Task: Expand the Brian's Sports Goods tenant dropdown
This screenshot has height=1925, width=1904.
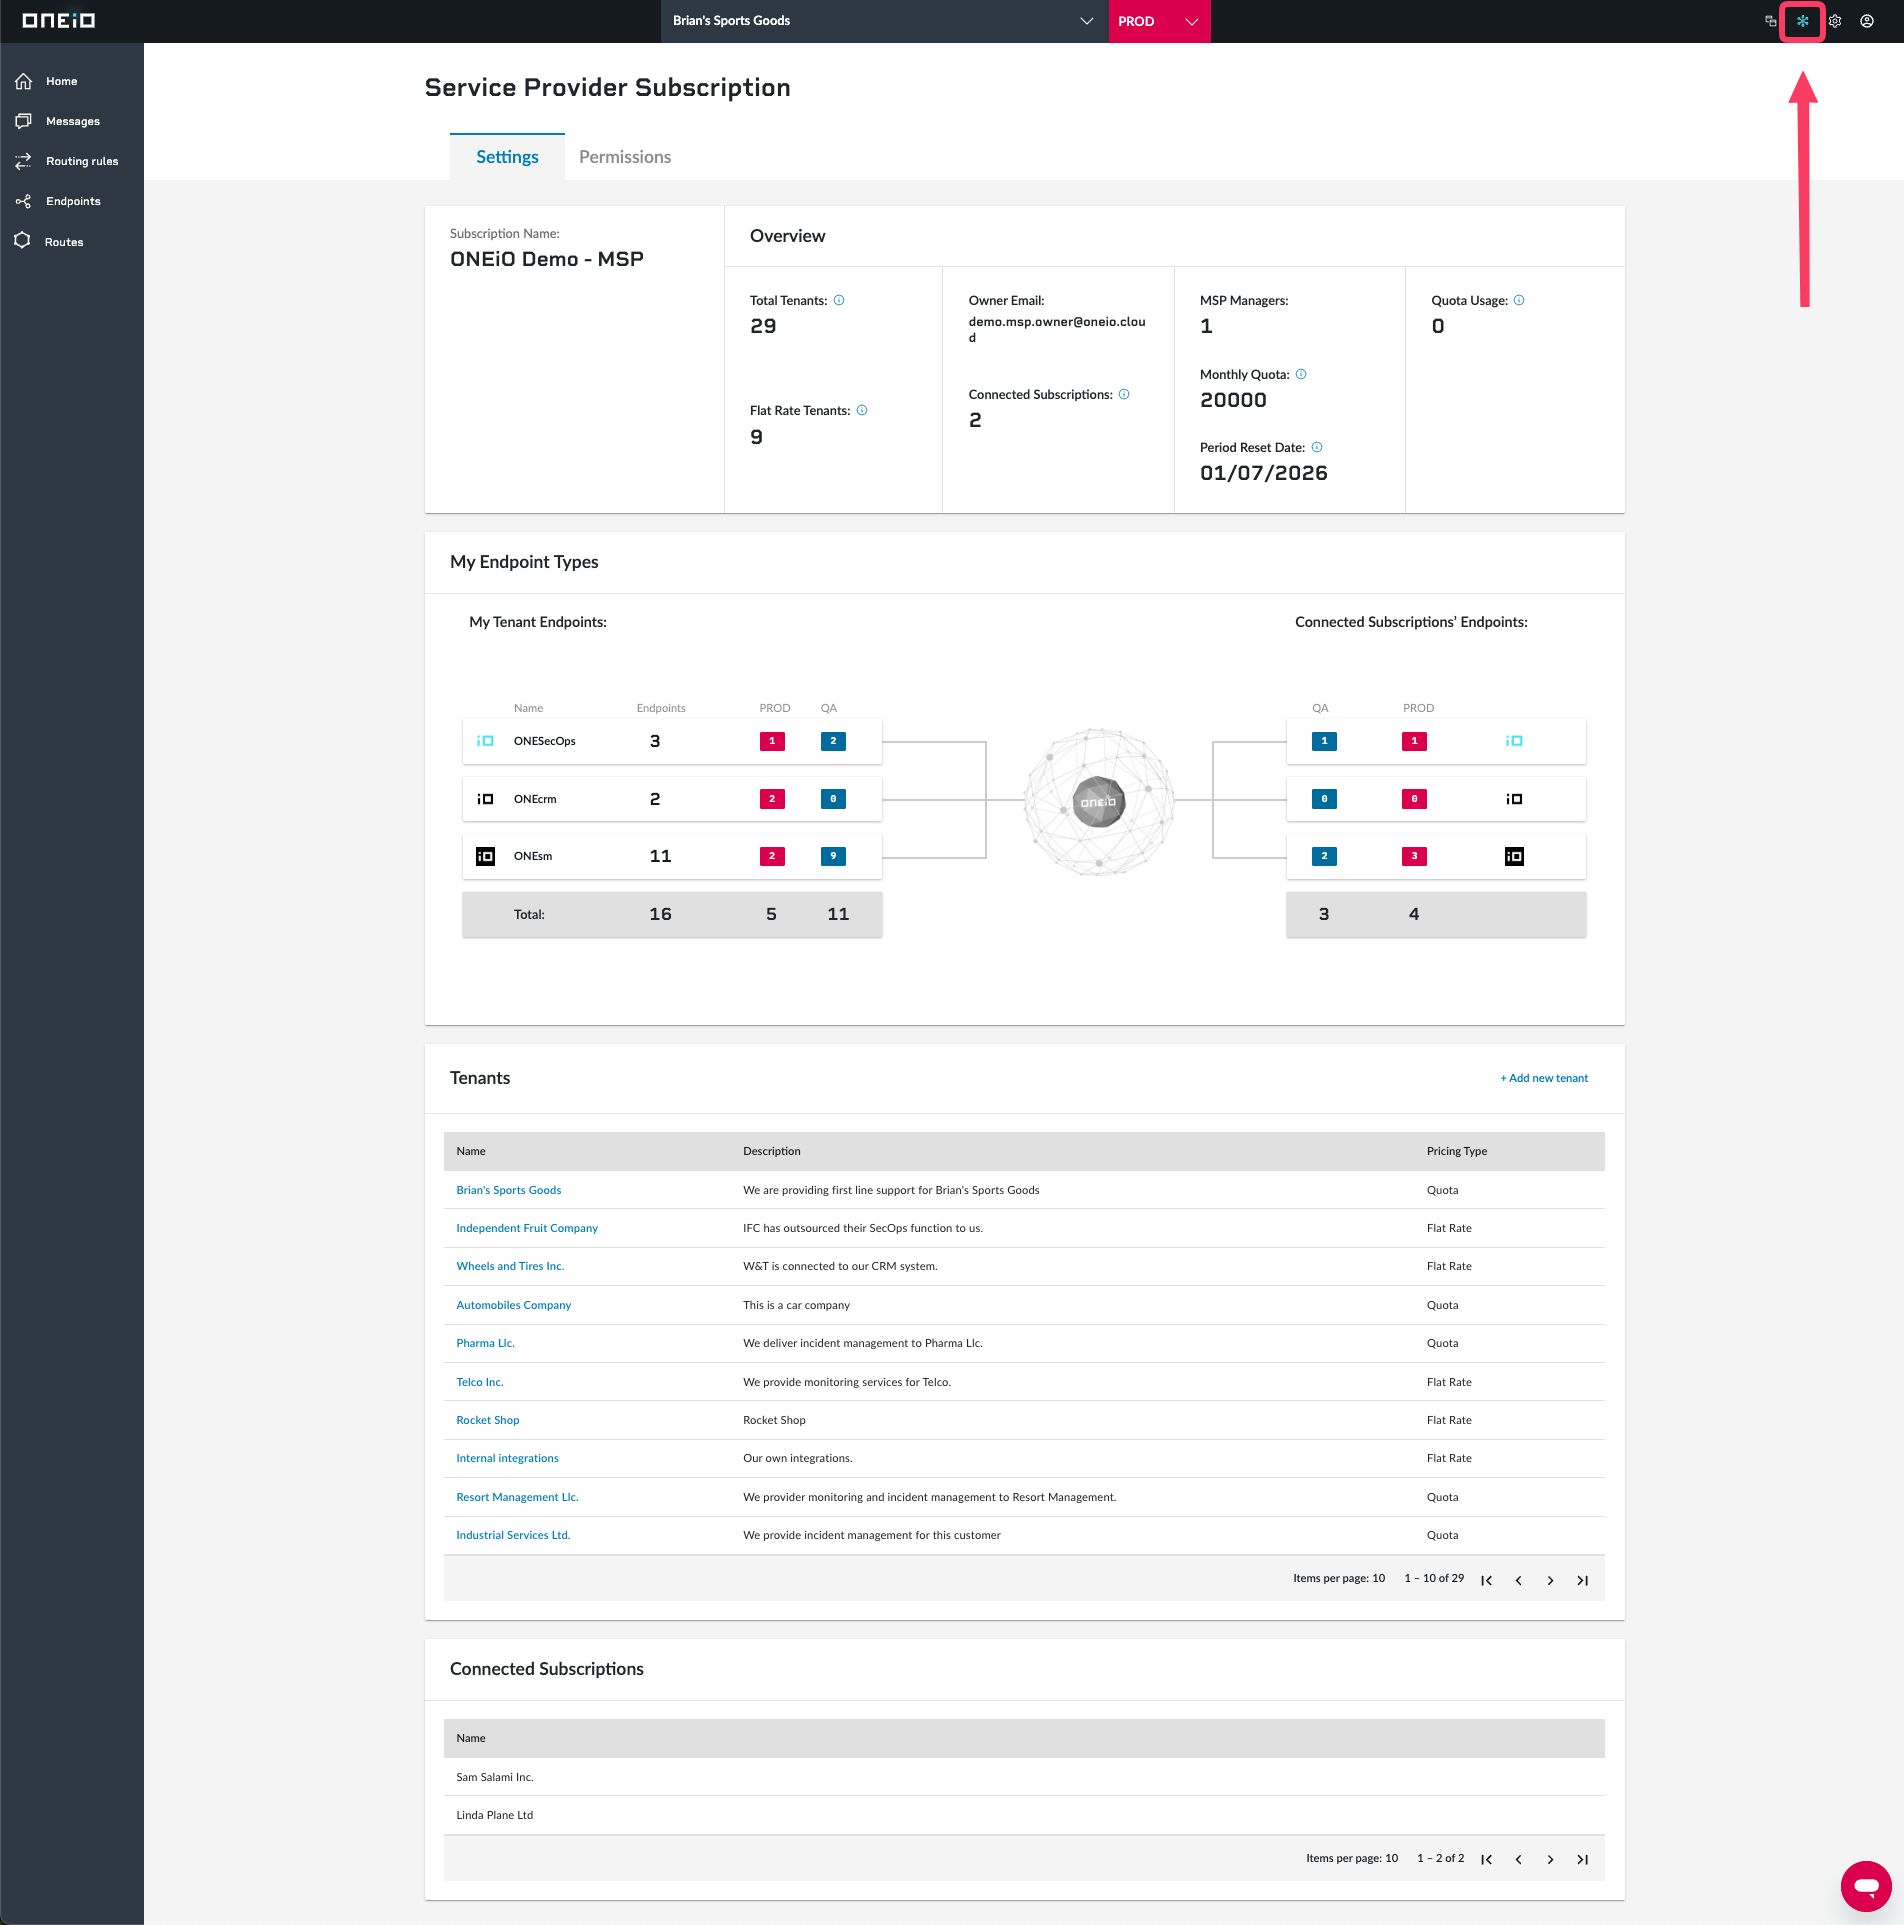Action: (x=884, y=21)
